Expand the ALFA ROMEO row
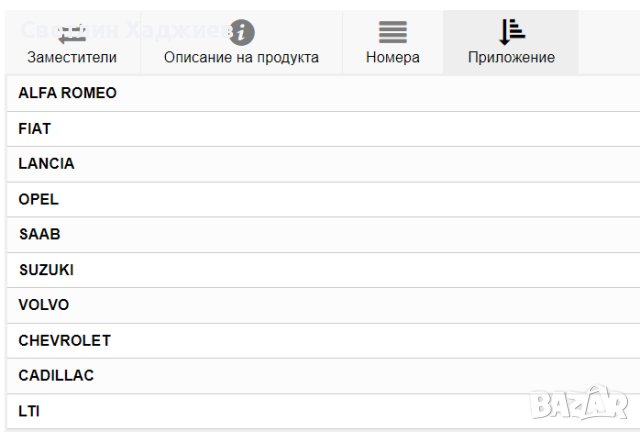 [x=67, y=93]
